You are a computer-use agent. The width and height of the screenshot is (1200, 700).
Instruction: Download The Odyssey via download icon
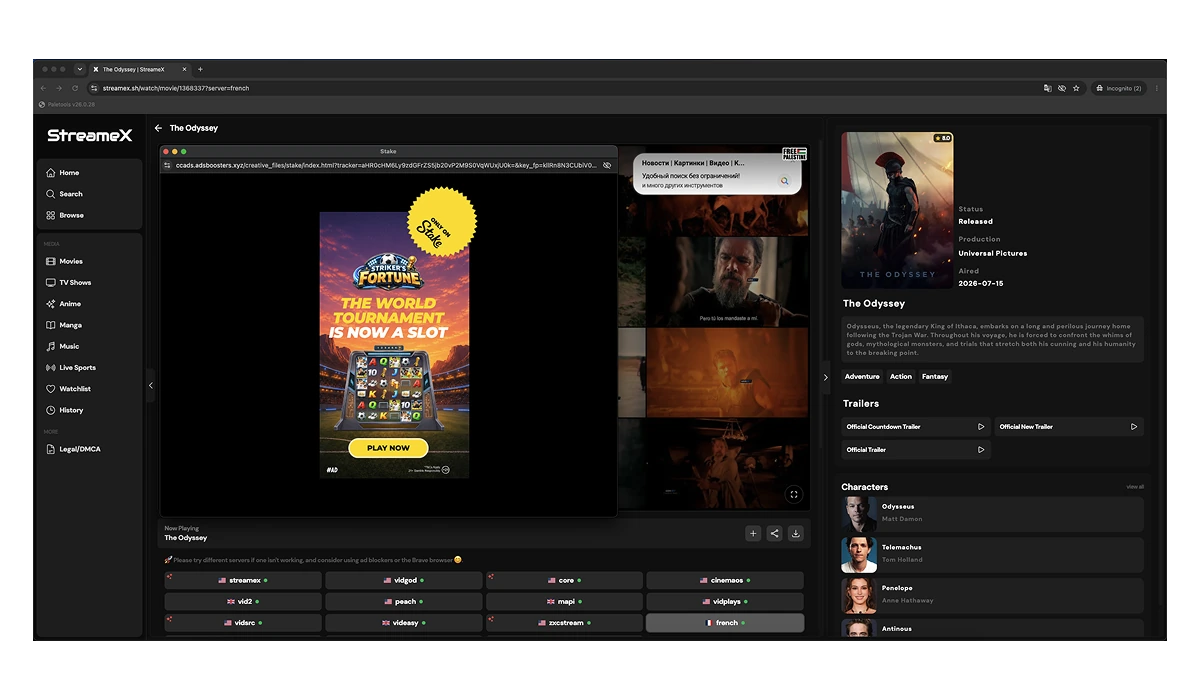pos(796,534)
